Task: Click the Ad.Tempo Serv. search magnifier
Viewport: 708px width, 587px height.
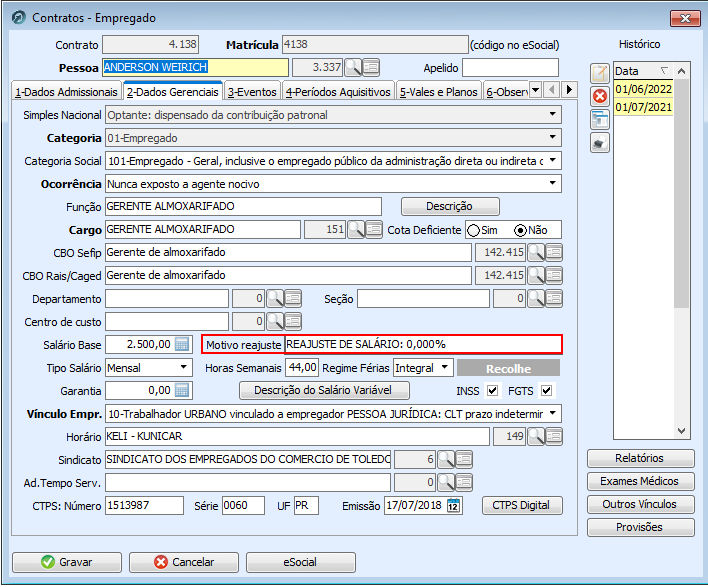Action: [446, 483]
